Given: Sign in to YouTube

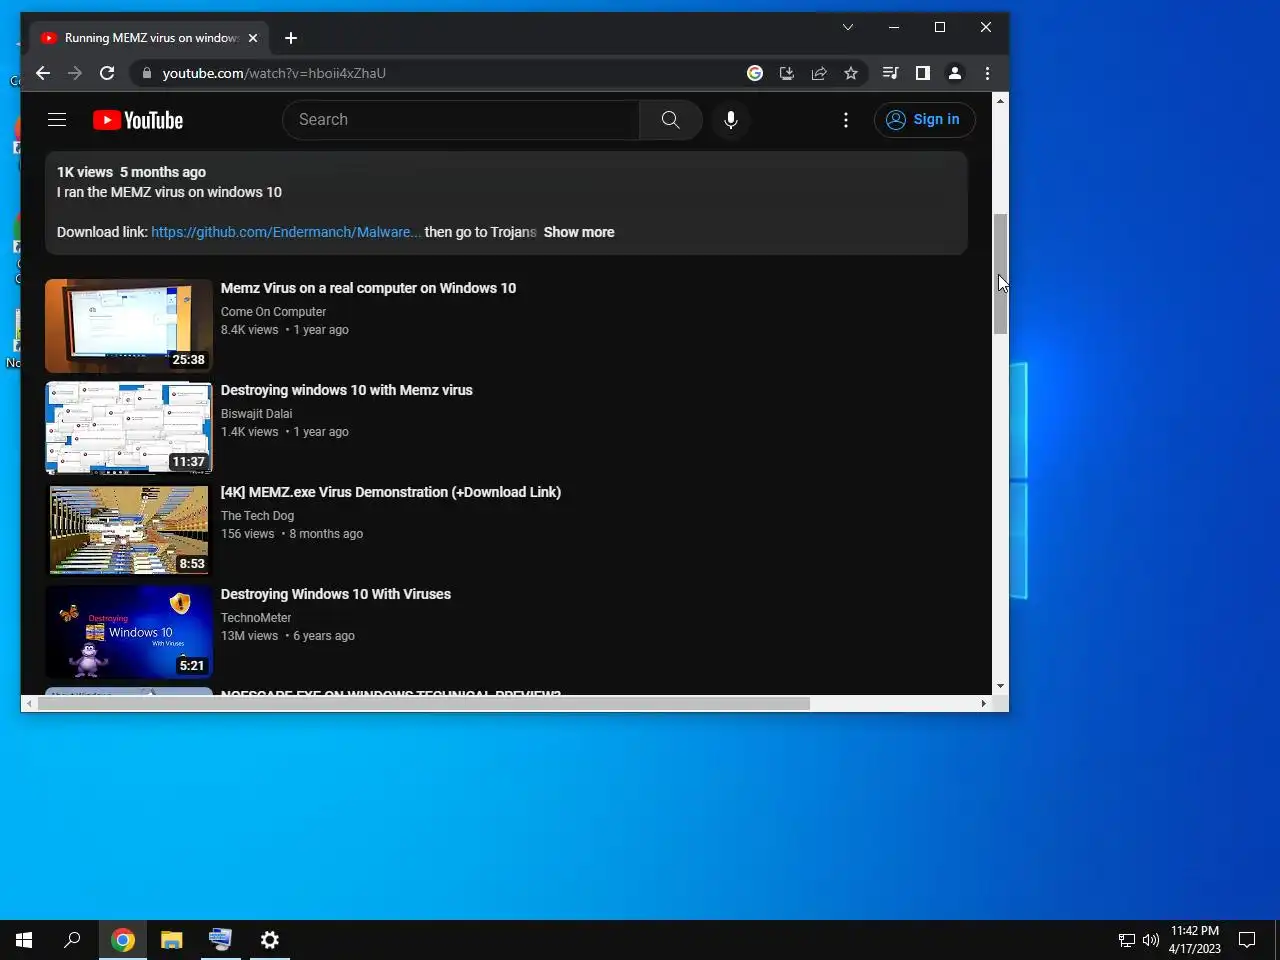Looking at the screenshot, I should (924, 120).
